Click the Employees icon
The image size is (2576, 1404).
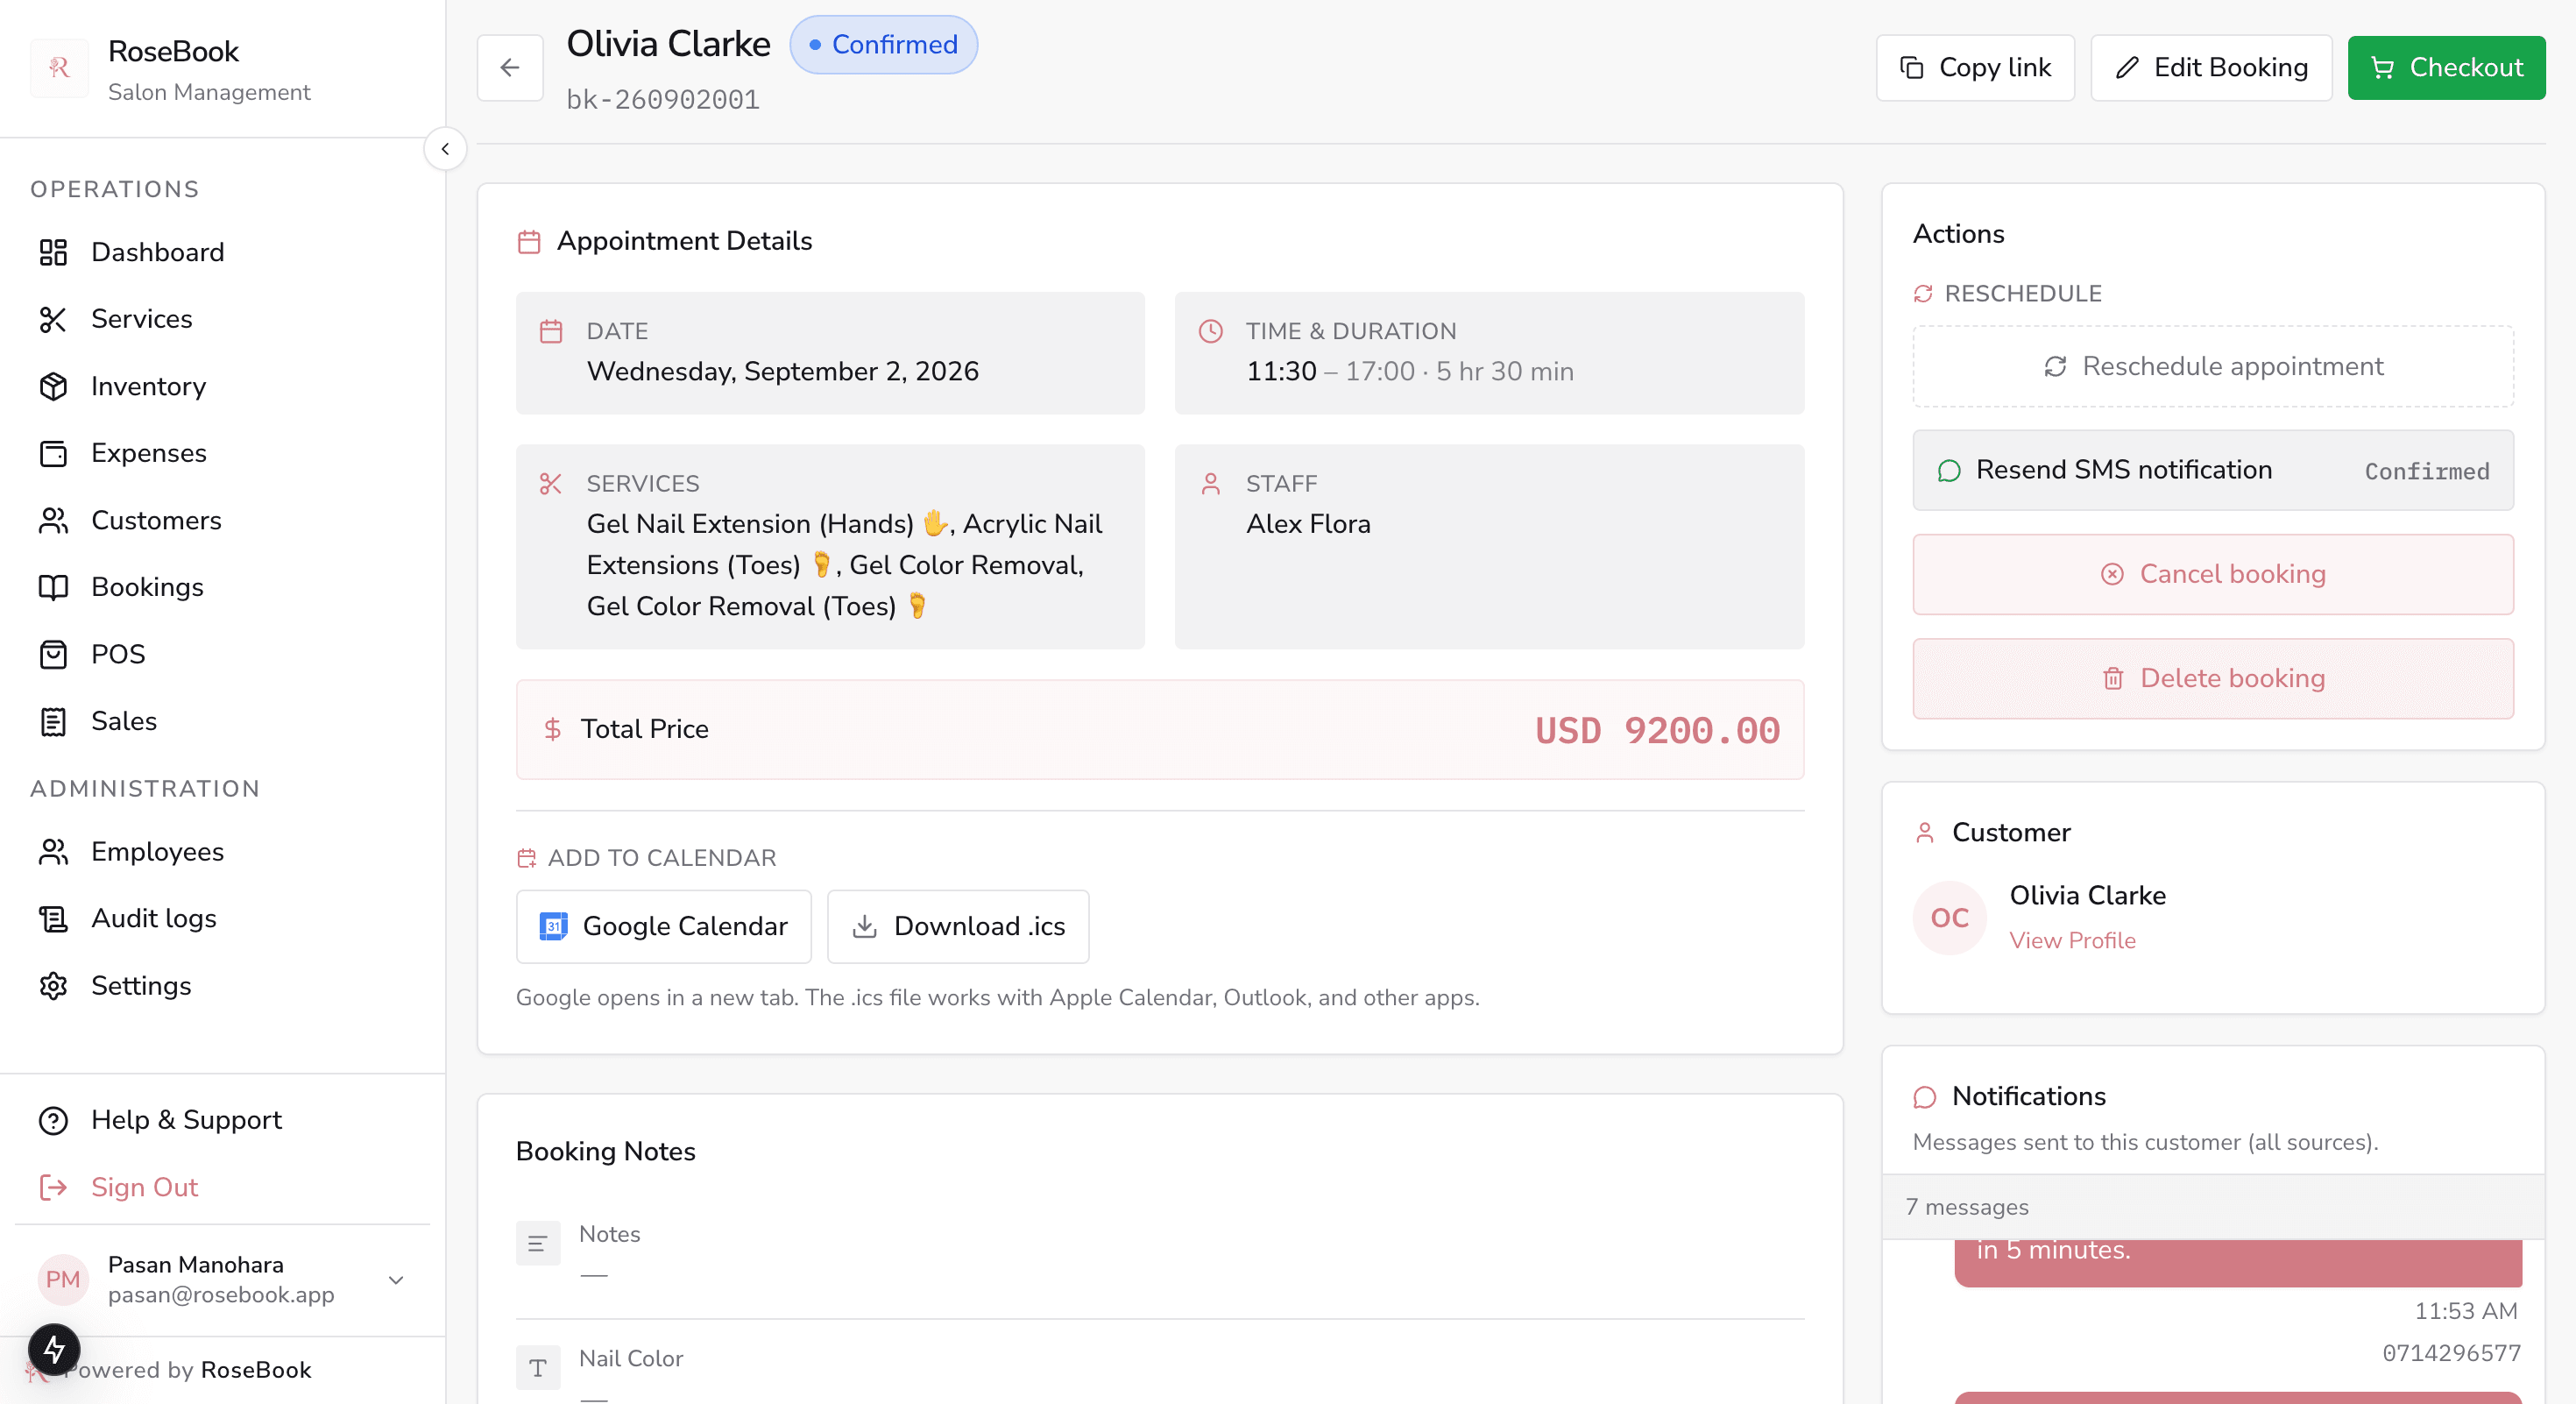53,851
